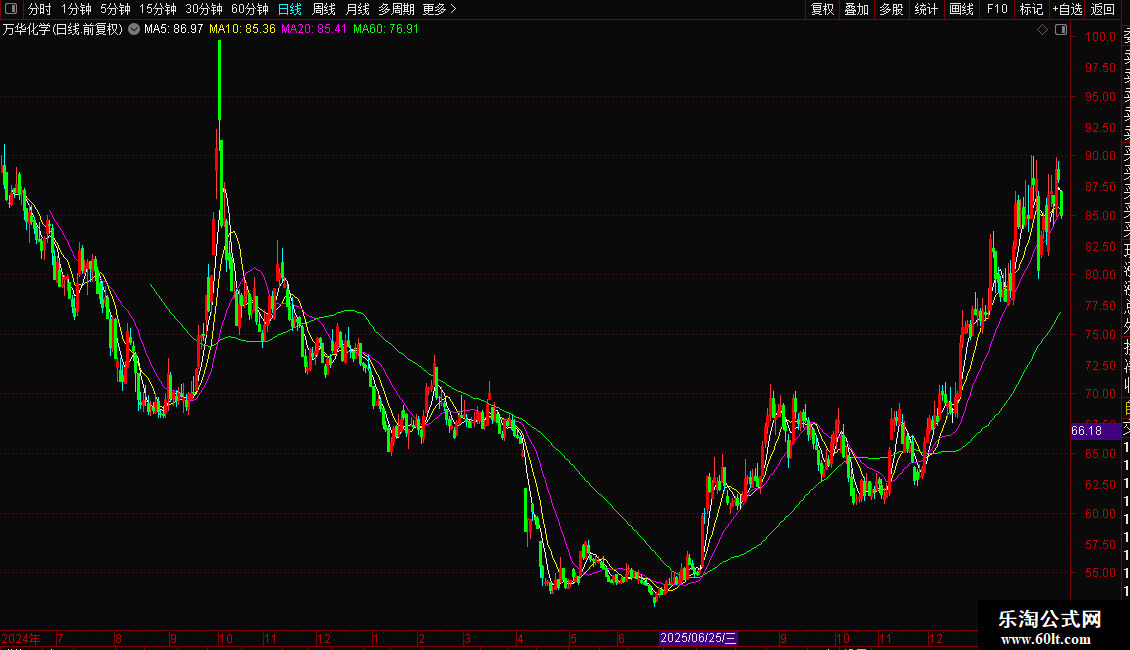Image resolution: width=1130 pixels, height=650 pixels.
Task: Click the MA20 indicator value label
Action: 314,29
